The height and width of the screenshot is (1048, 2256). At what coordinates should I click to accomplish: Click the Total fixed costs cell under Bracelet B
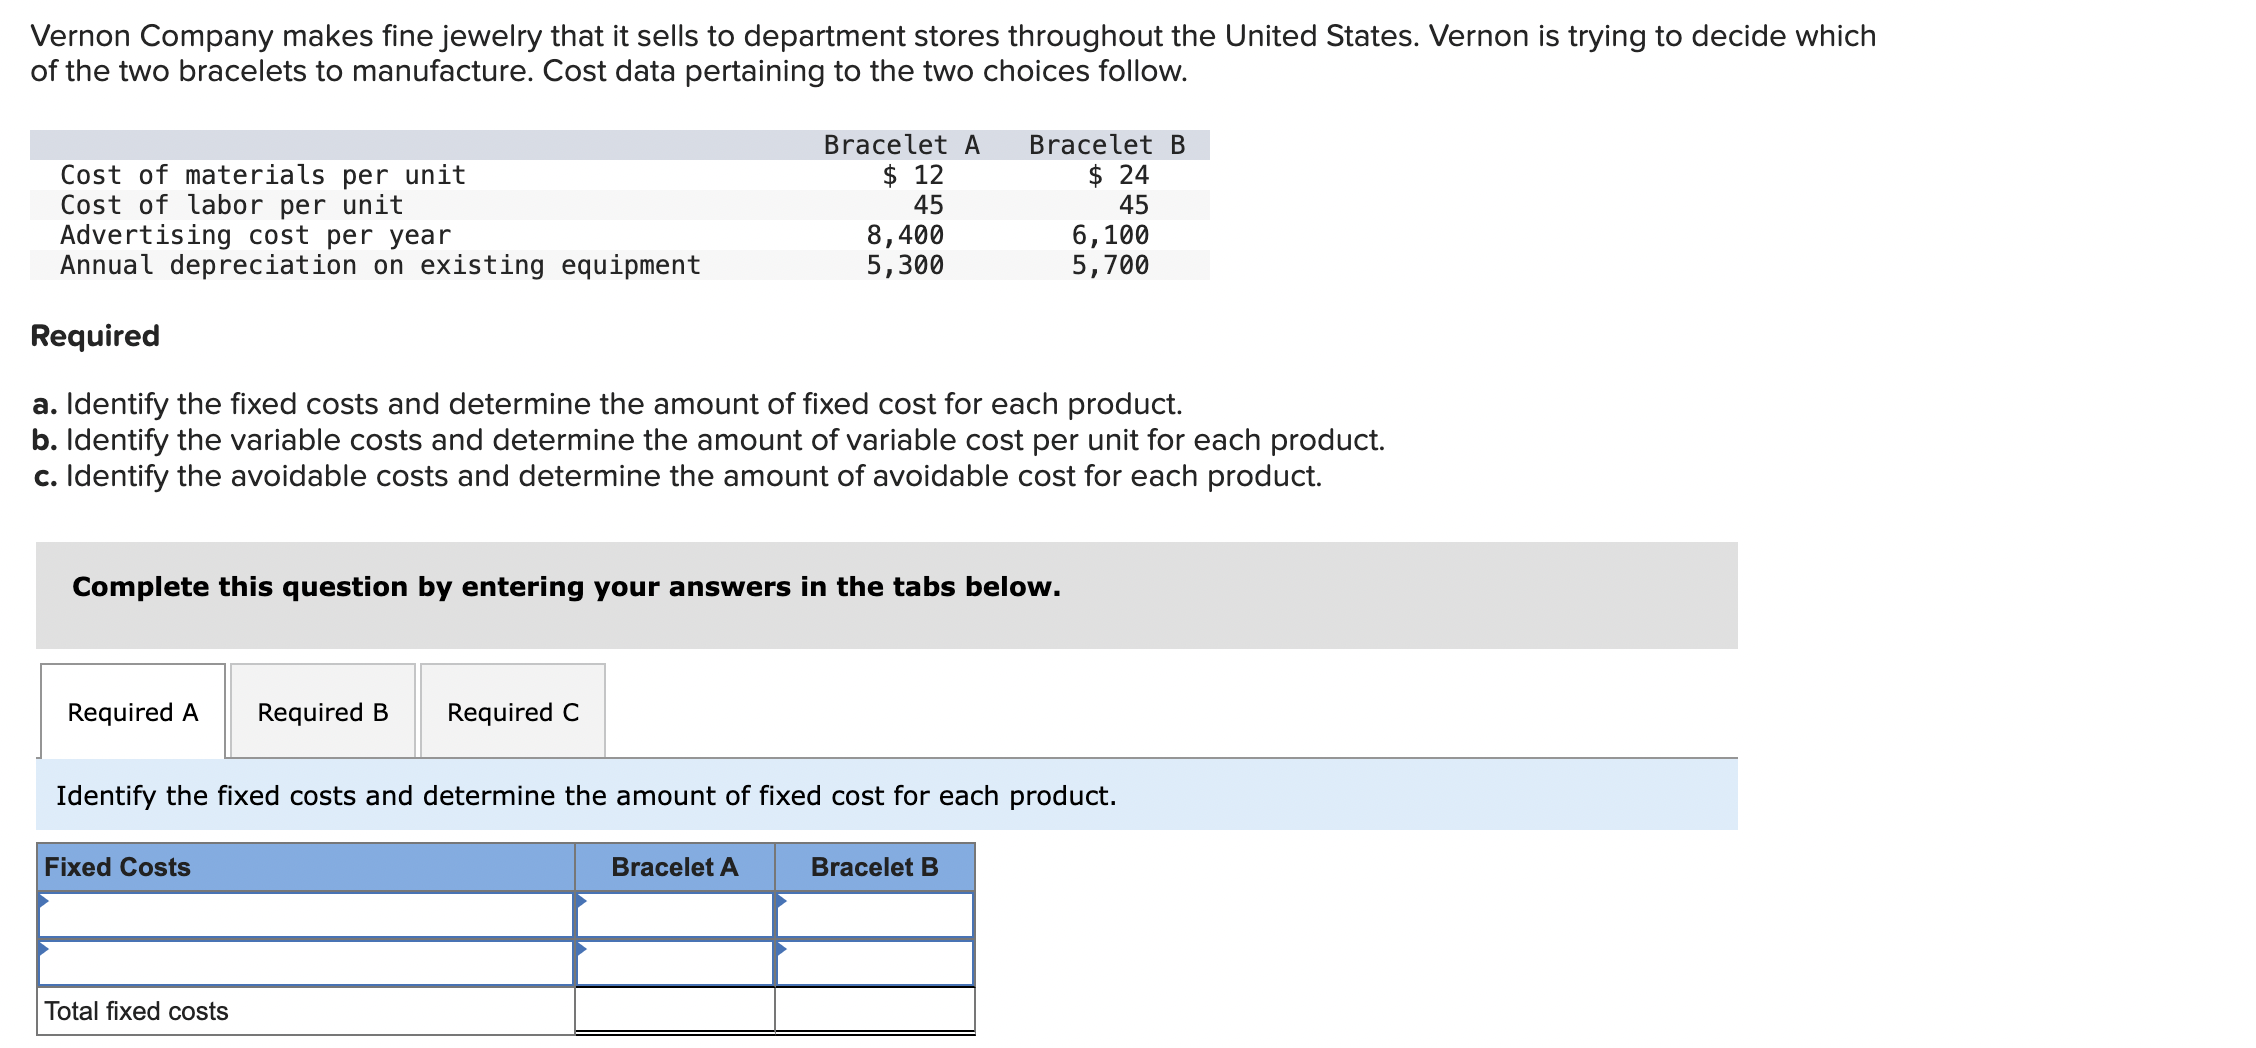tap(875, 1012)
